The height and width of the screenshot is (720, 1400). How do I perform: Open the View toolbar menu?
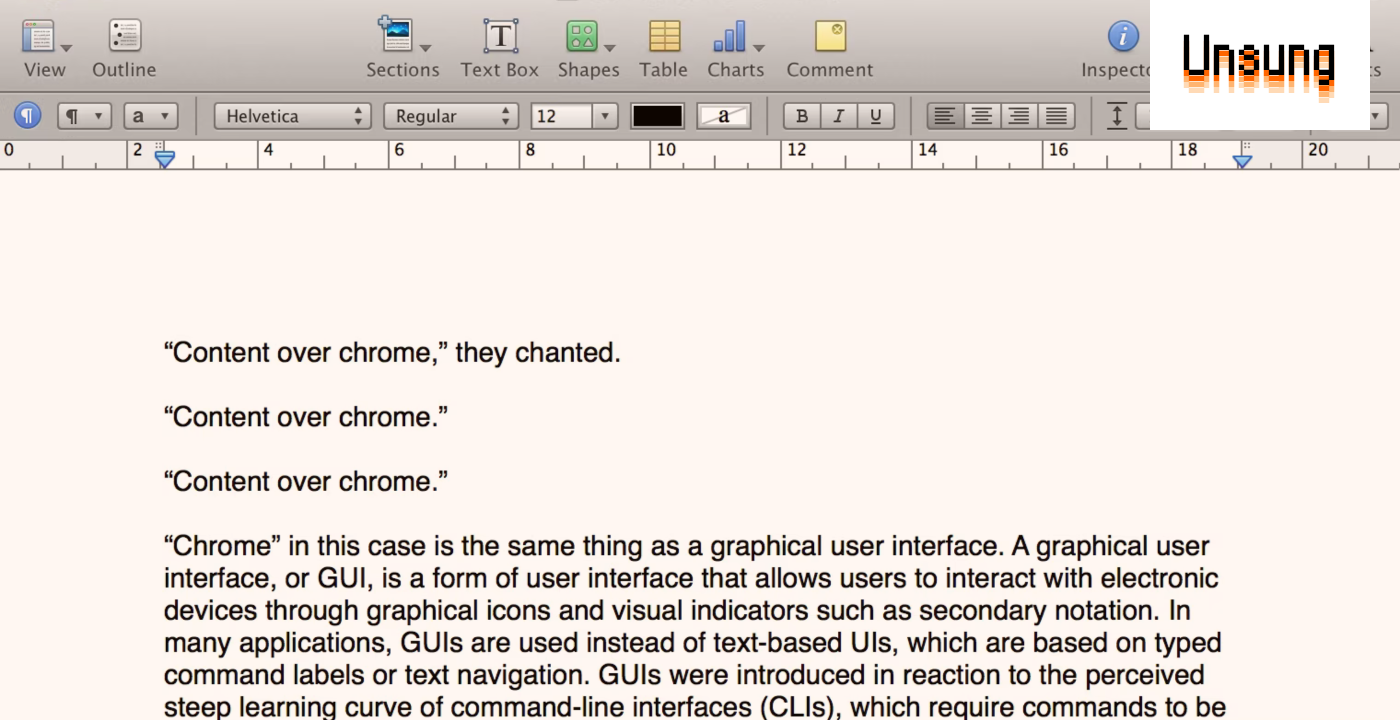coord(45,48)
